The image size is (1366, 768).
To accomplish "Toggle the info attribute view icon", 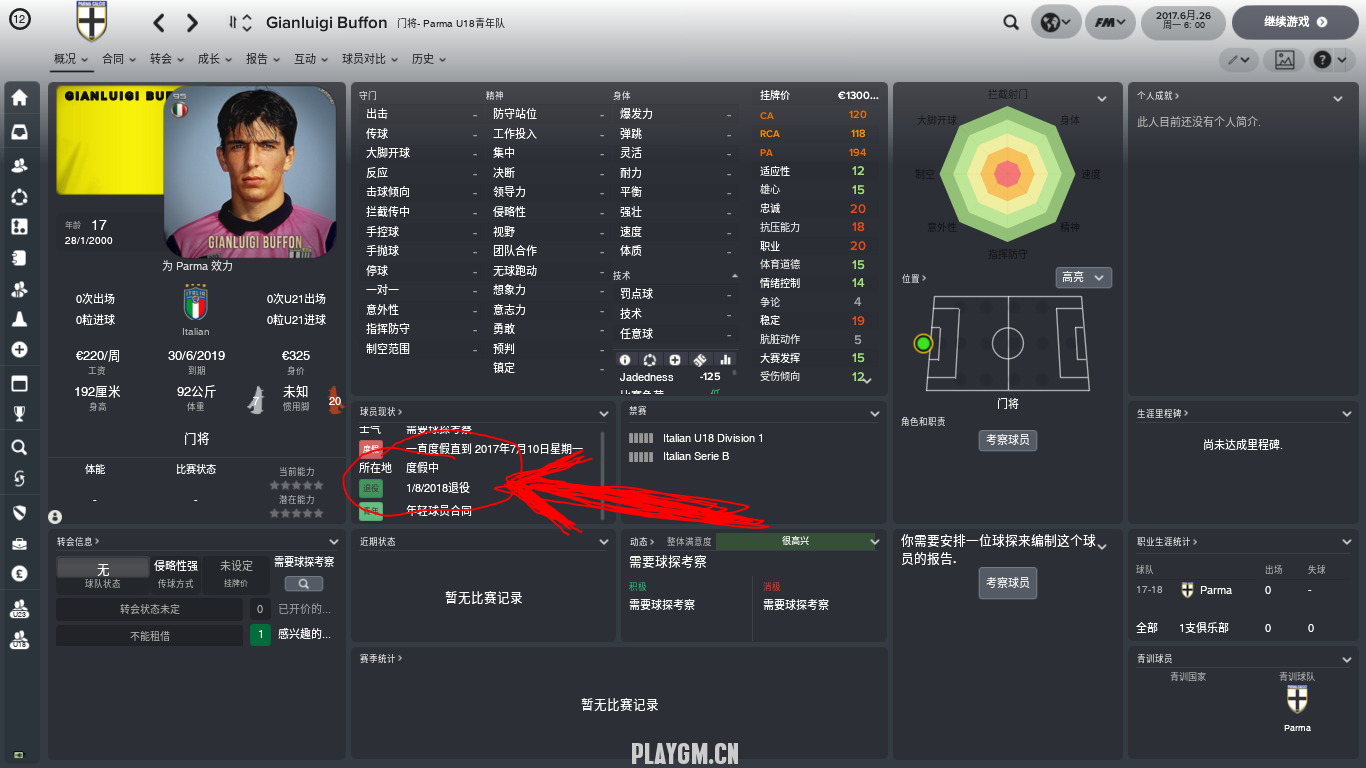I will pyautogui.click(x=625, y=360).
